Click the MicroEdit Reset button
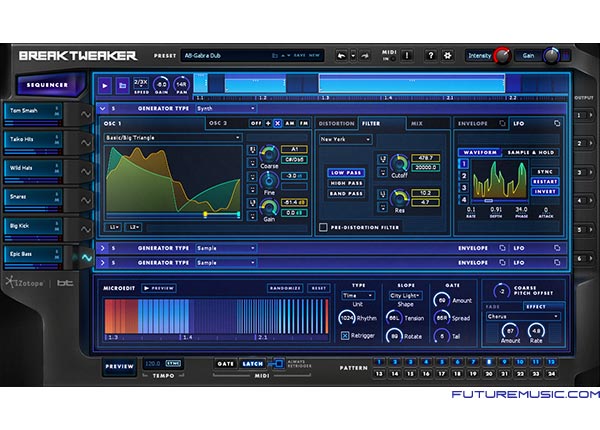The height and width of the screenshot is (430, 600). tap(319, 288)
